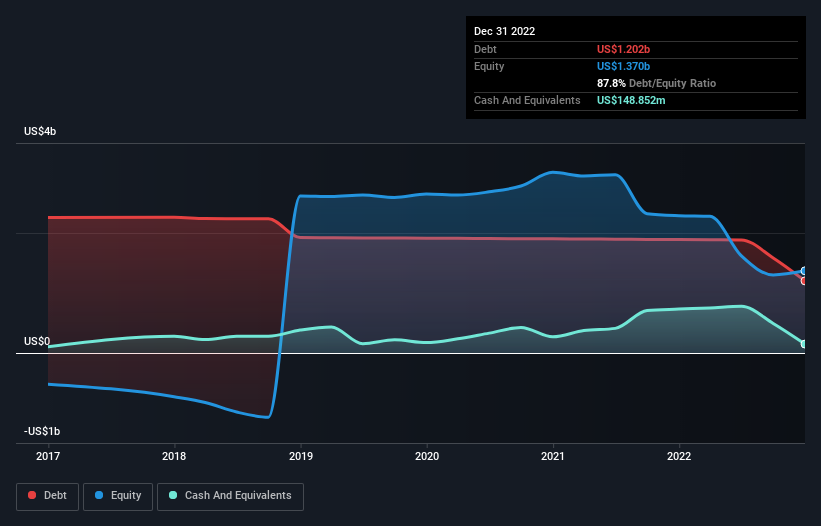Click Cash And Equivalents label in tooltip

coord(527,100)
